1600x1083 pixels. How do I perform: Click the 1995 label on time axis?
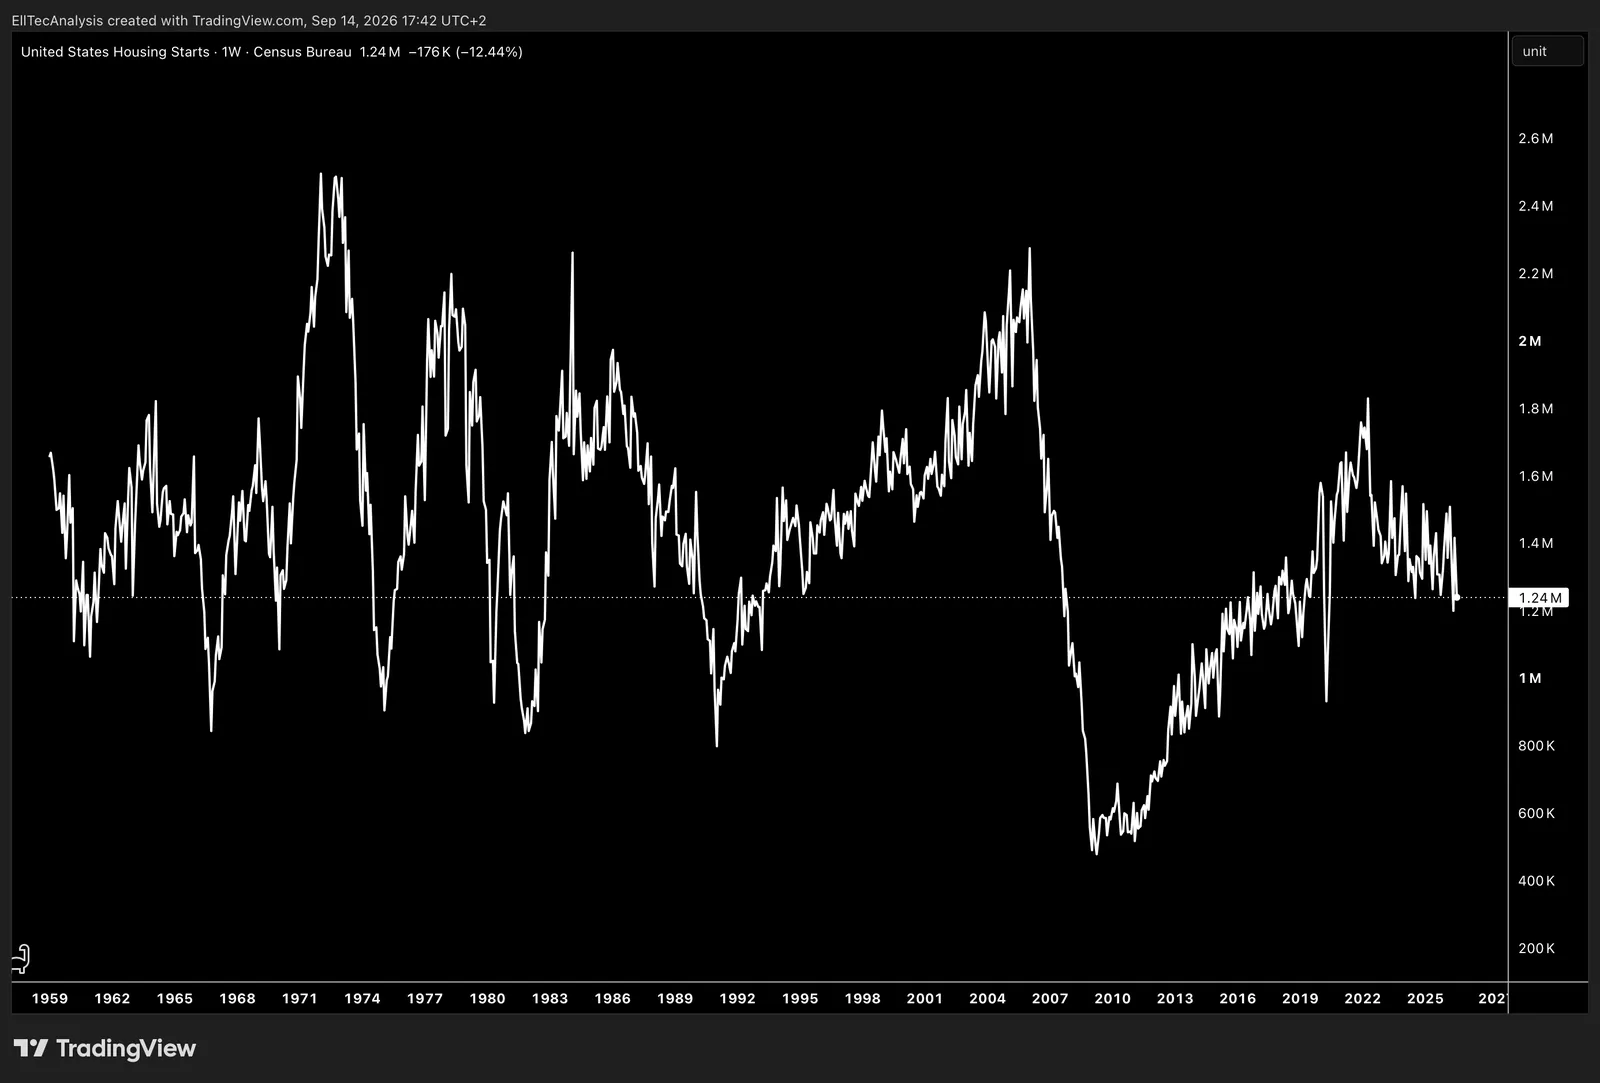(x=800, y=998)
